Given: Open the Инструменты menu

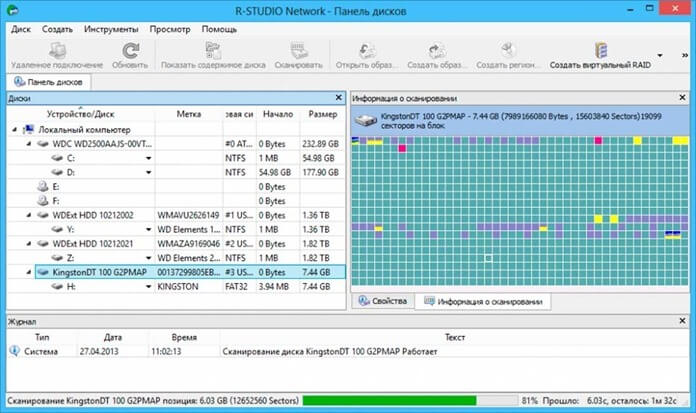Looking at the screenshot, I should 111,29.
